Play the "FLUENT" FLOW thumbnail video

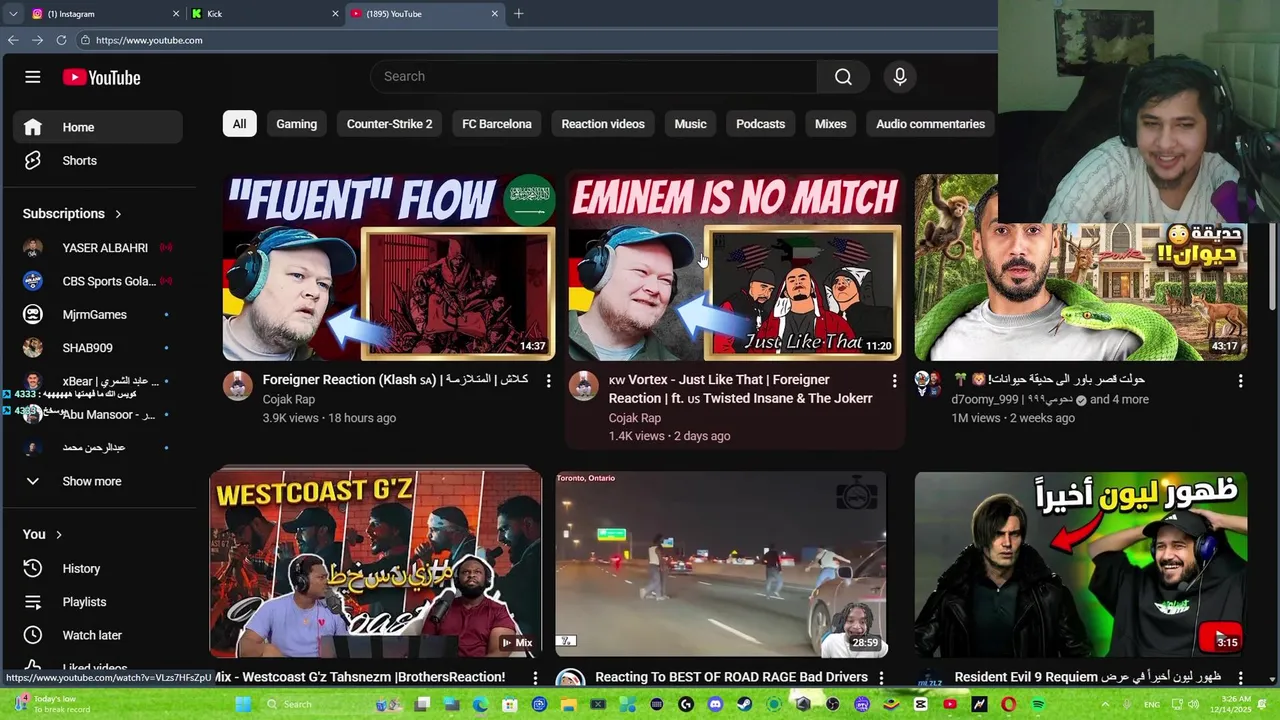click(x=389, y=267)
